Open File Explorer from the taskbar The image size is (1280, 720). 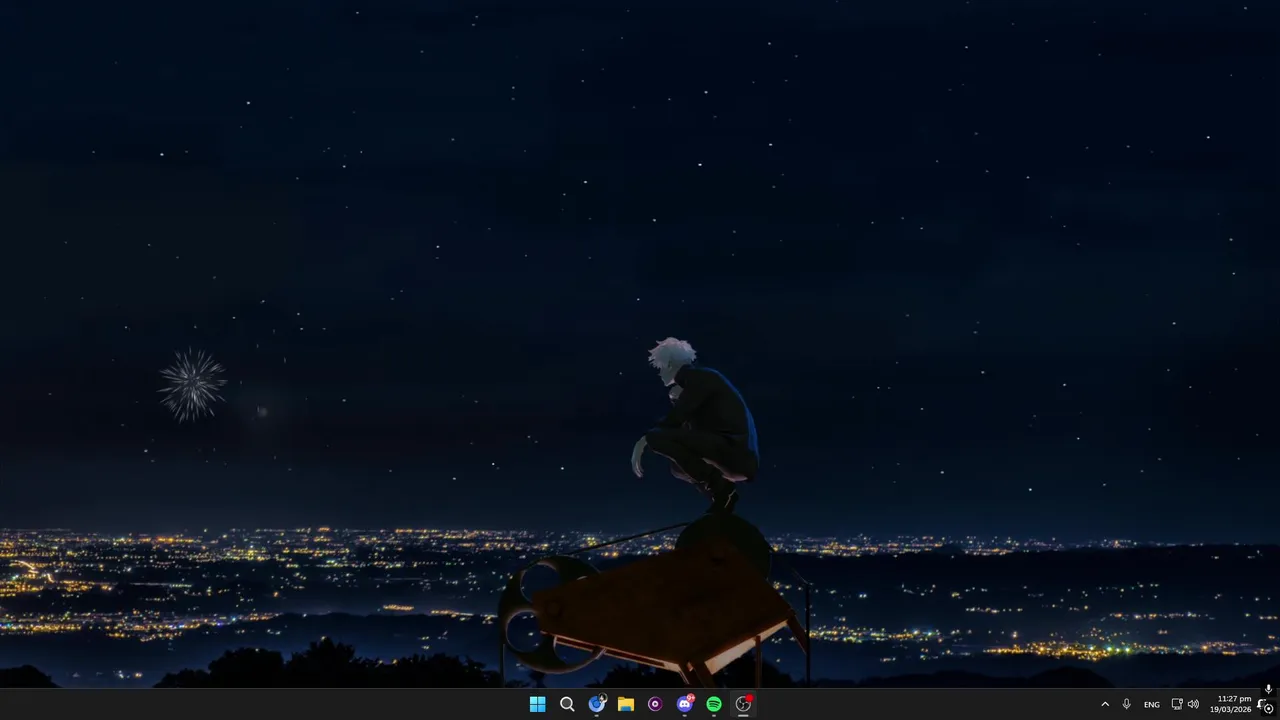(626, 704)
